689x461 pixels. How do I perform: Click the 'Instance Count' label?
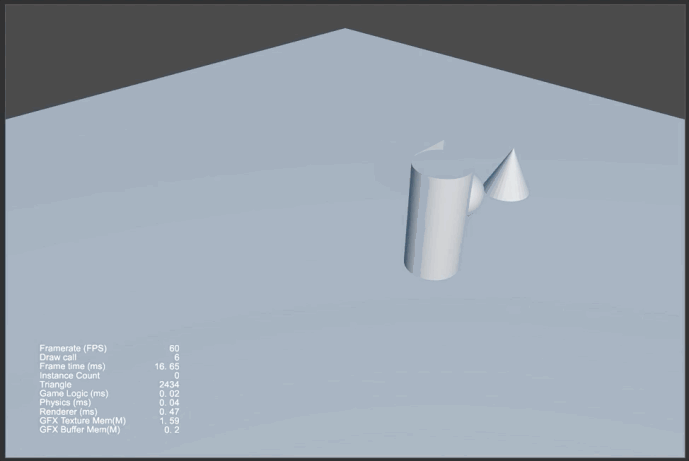click(x=69, y=375)
